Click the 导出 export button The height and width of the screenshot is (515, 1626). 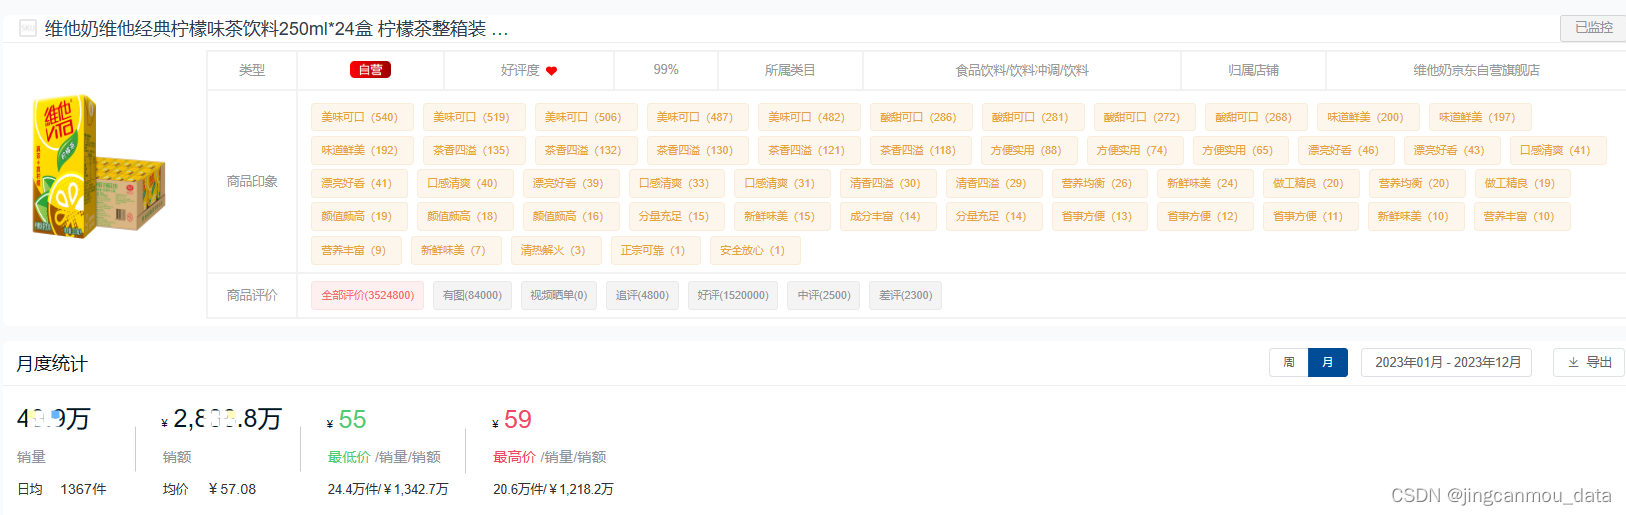click(1589, 362)
